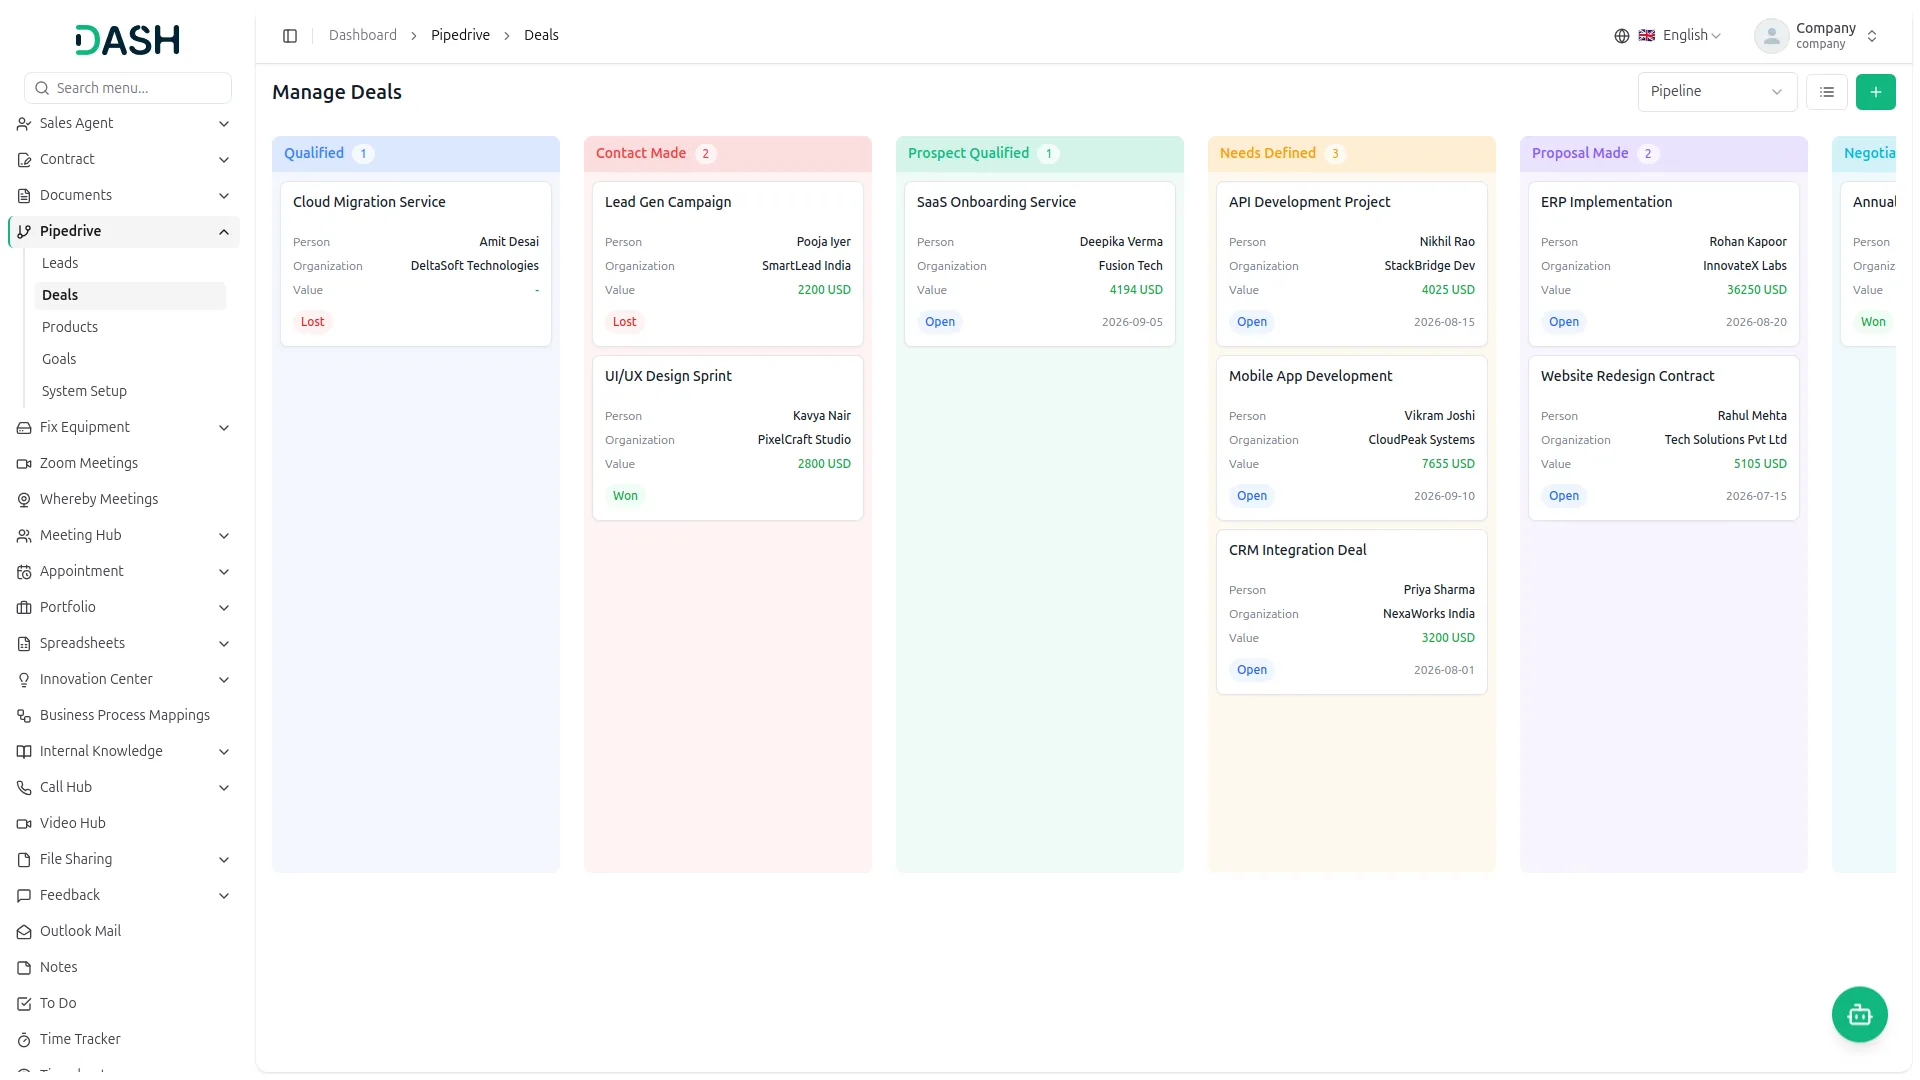Open the chatbot assistant icon
Image resolution: width=1920 pixels, height=1080 pixels.
click(x=1859, y=1015)
